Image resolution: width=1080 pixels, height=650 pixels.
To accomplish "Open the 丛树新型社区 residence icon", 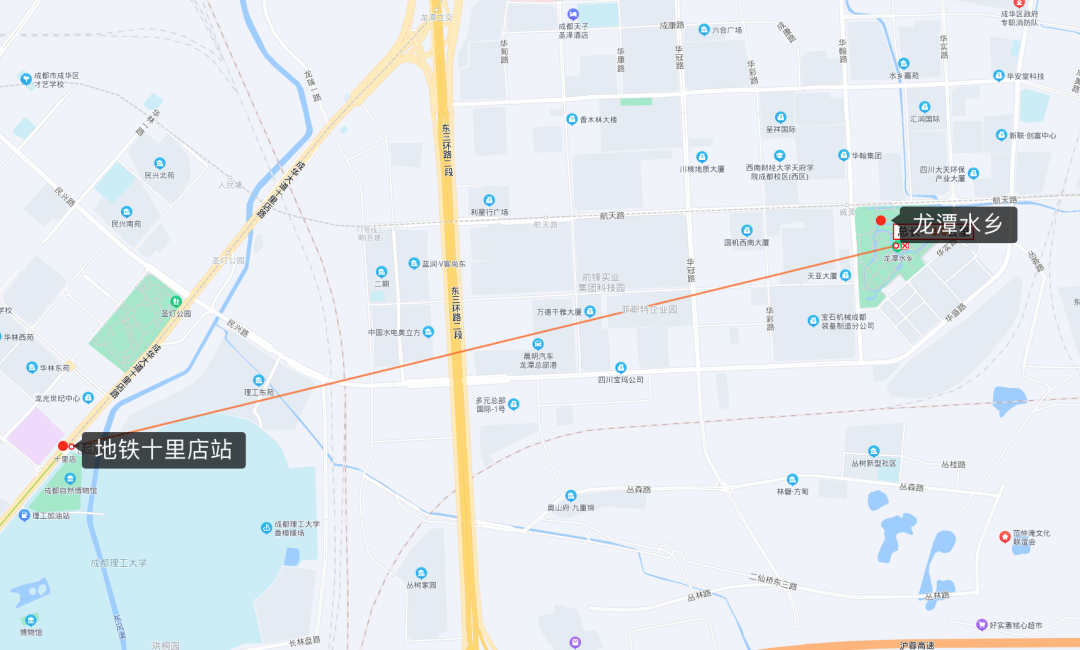I will 873,452.
